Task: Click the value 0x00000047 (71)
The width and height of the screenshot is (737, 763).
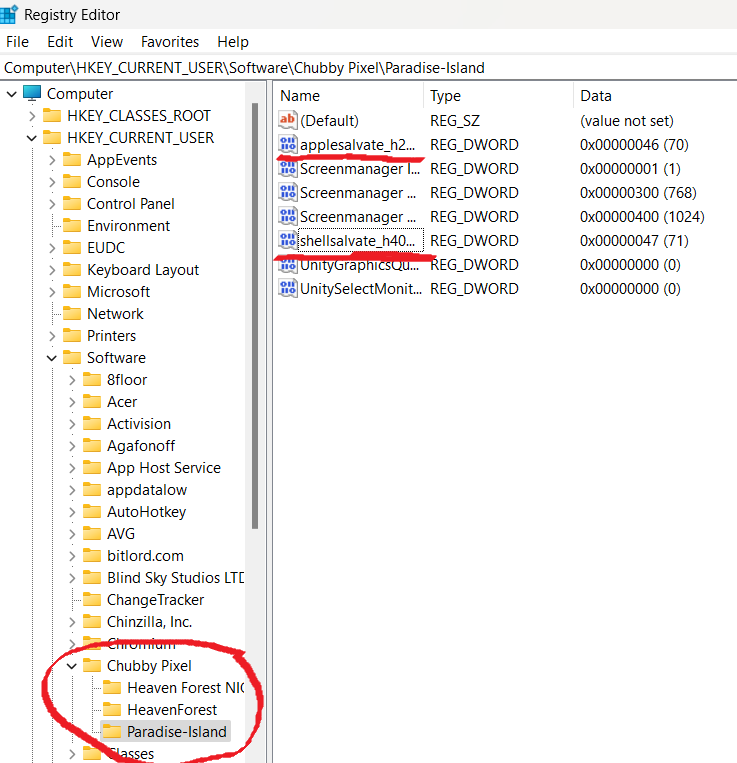Action: [634, 240]
